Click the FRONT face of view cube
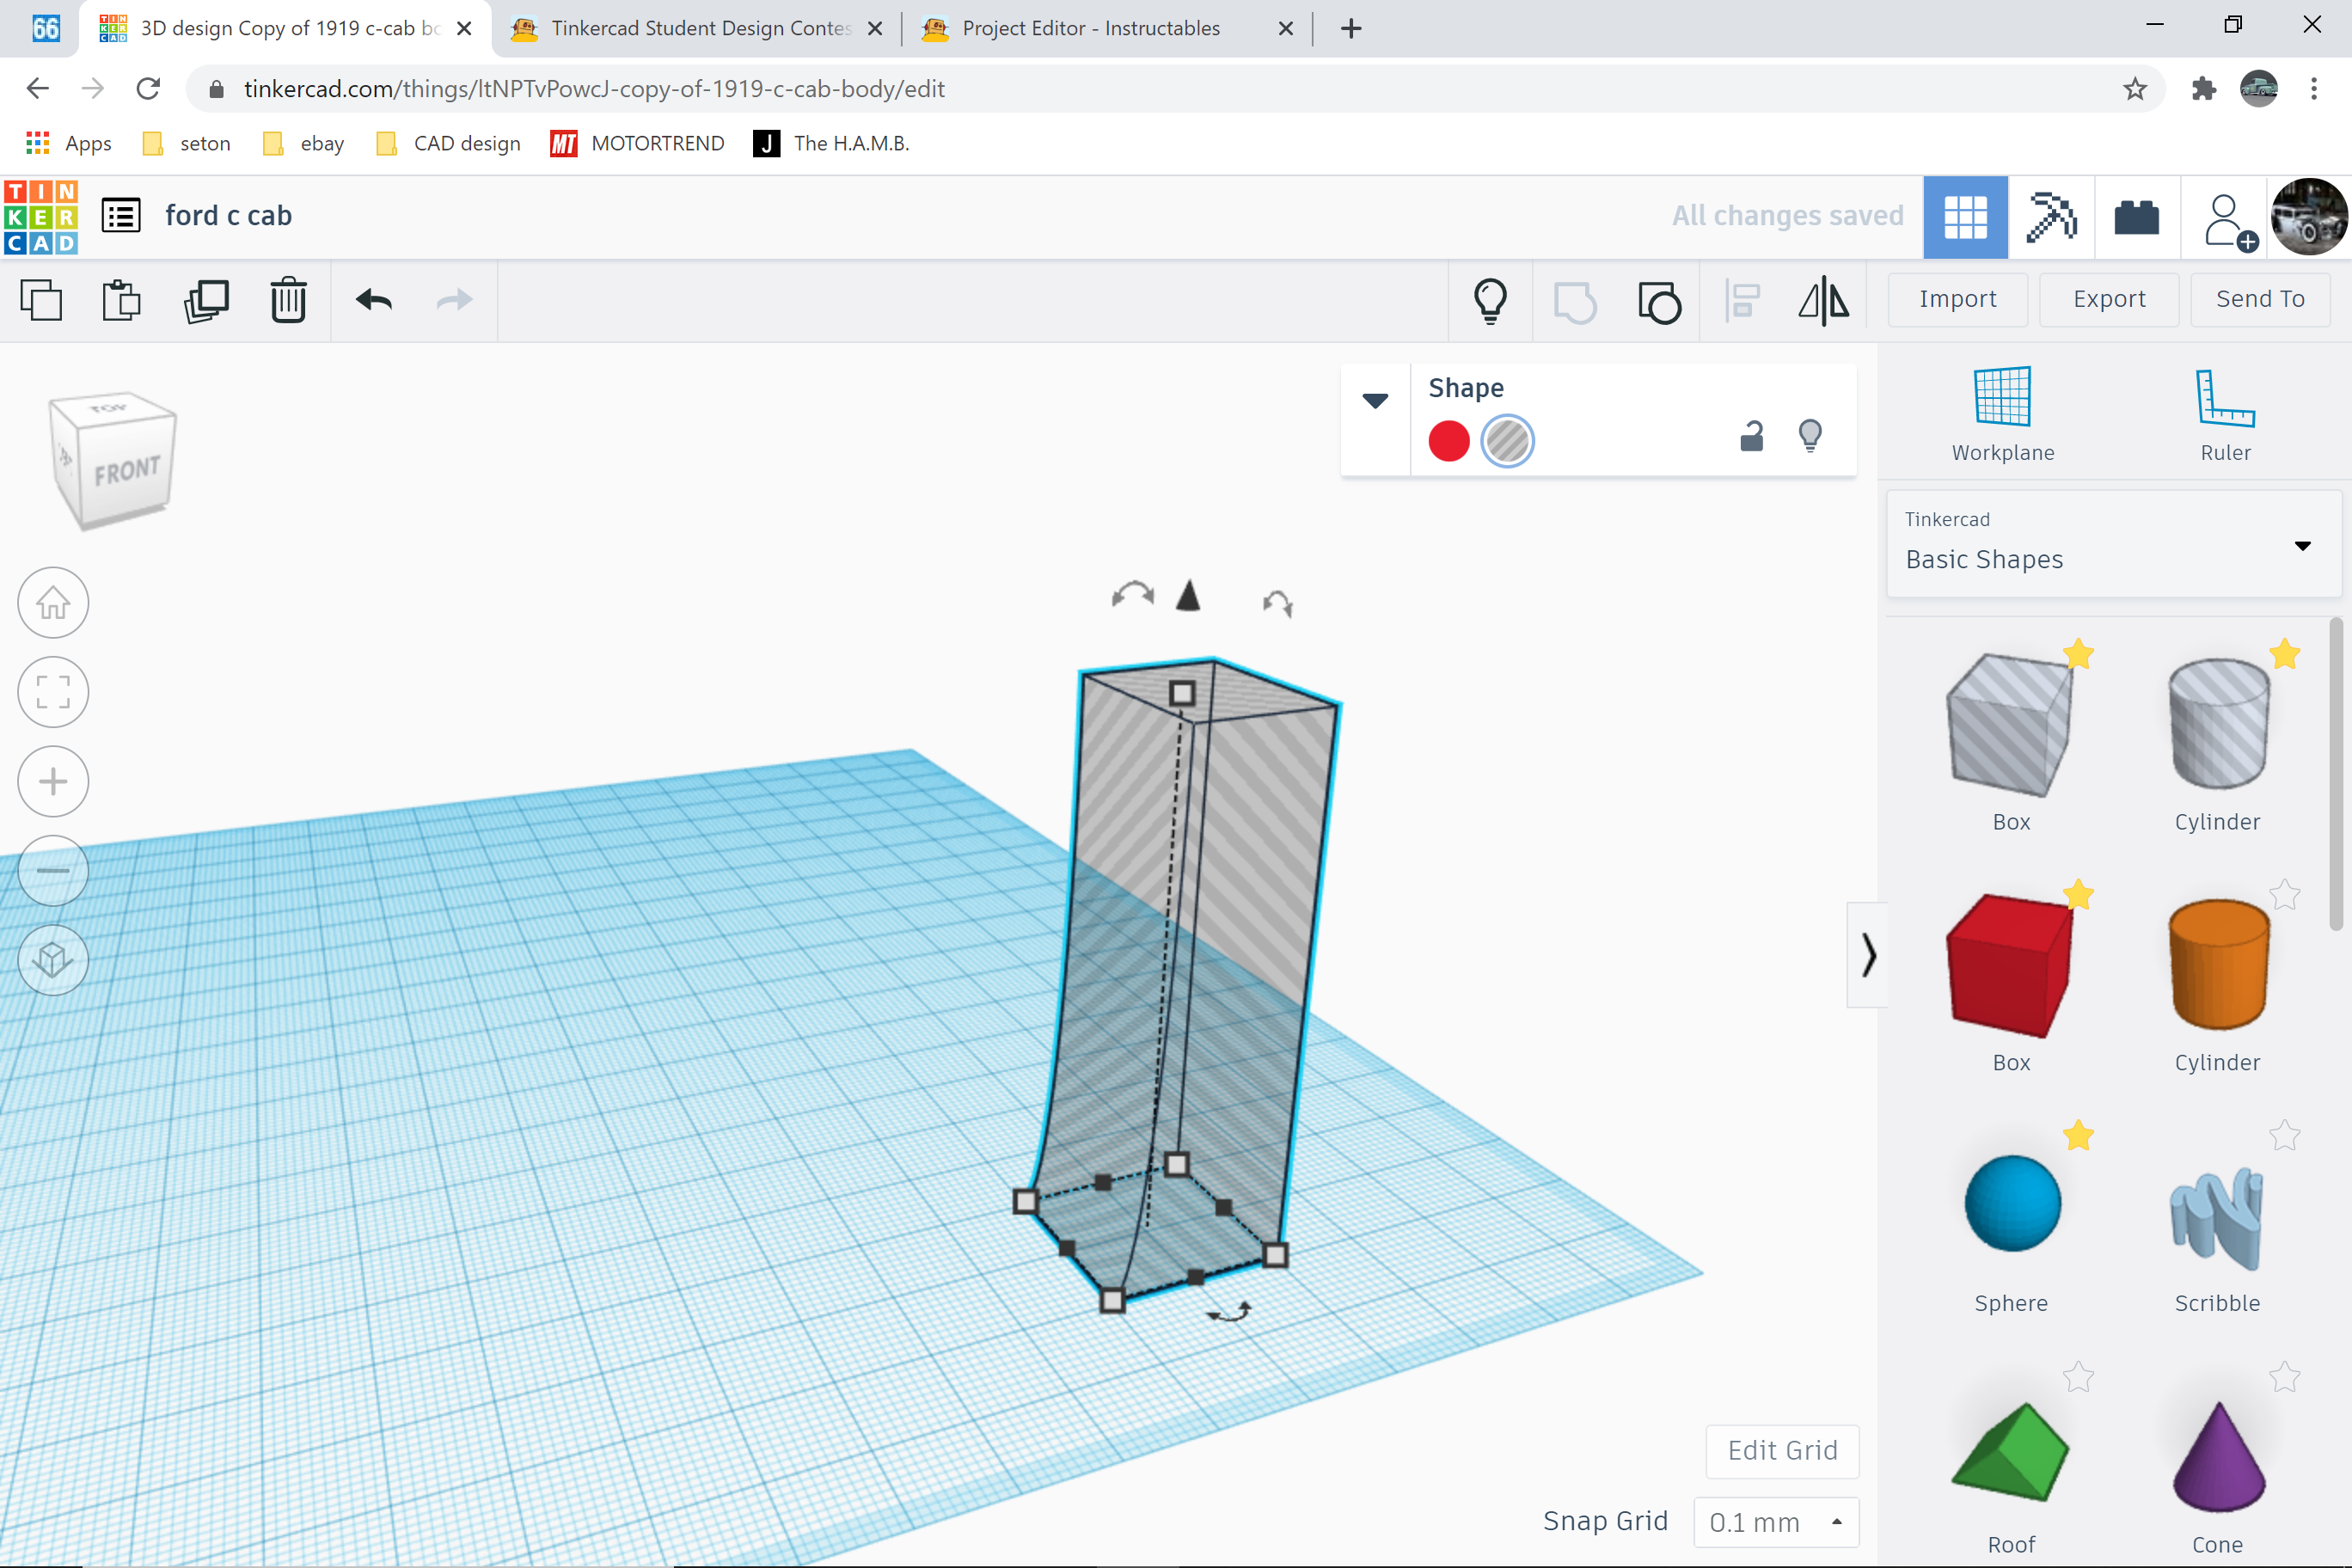This screenshot has height=1568, width=2352. pos(128,470)
